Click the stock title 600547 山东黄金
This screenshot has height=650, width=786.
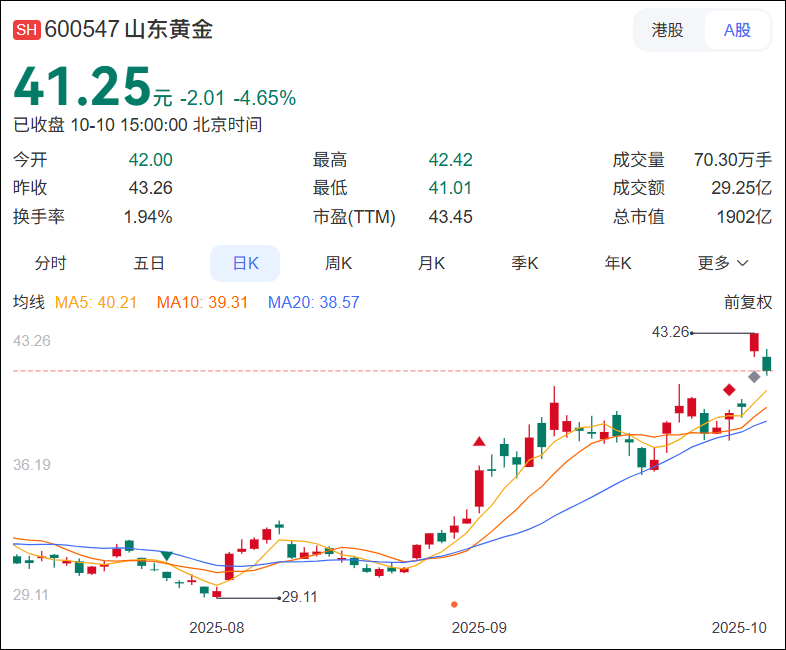129,29
